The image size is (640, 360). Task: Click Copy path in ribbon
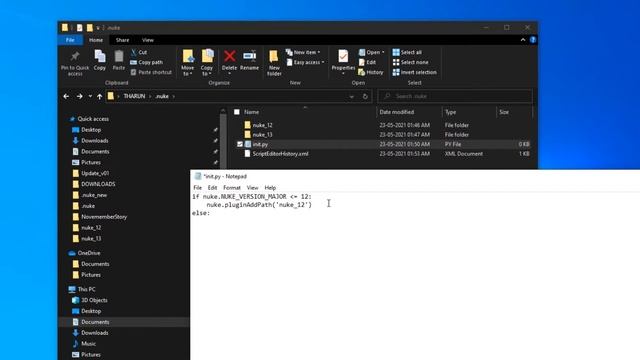(147, 62)
